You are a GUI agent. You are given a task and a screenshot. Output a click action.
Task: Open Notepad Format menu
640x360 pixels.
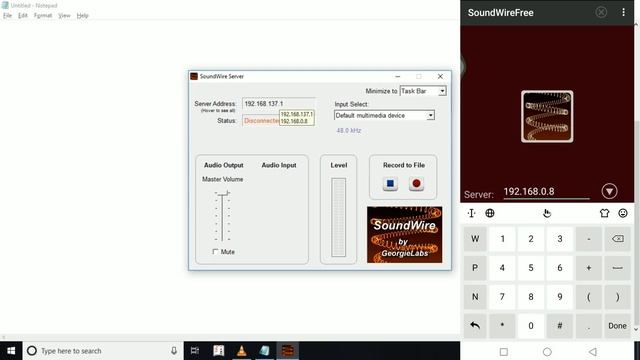(x=43, y=16)
